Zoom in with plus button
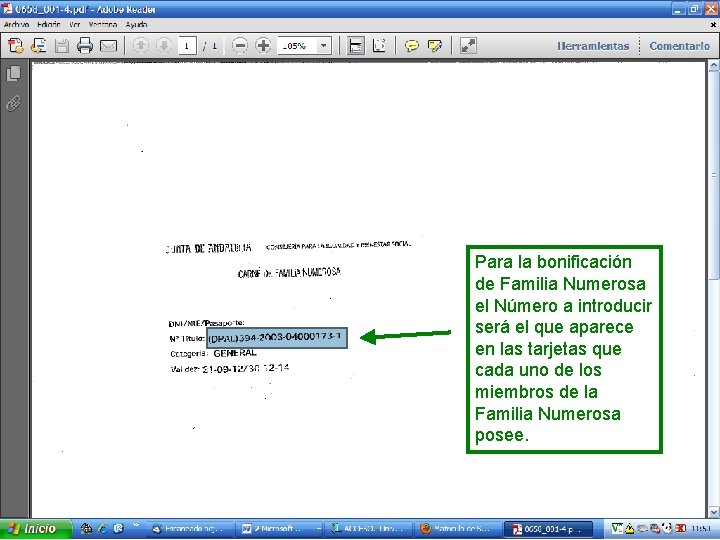Screen dimensions: 720x540 pos(263,45)
